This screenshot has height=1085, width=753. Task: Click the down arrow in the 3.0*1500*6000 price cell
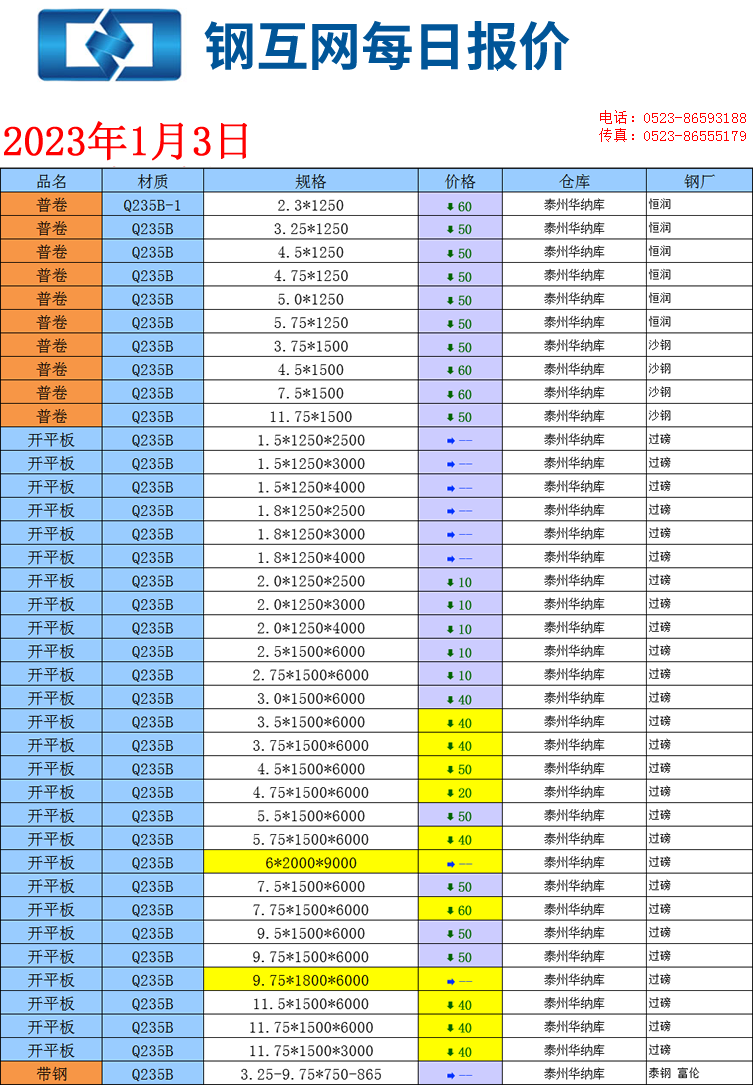point(450,700)
